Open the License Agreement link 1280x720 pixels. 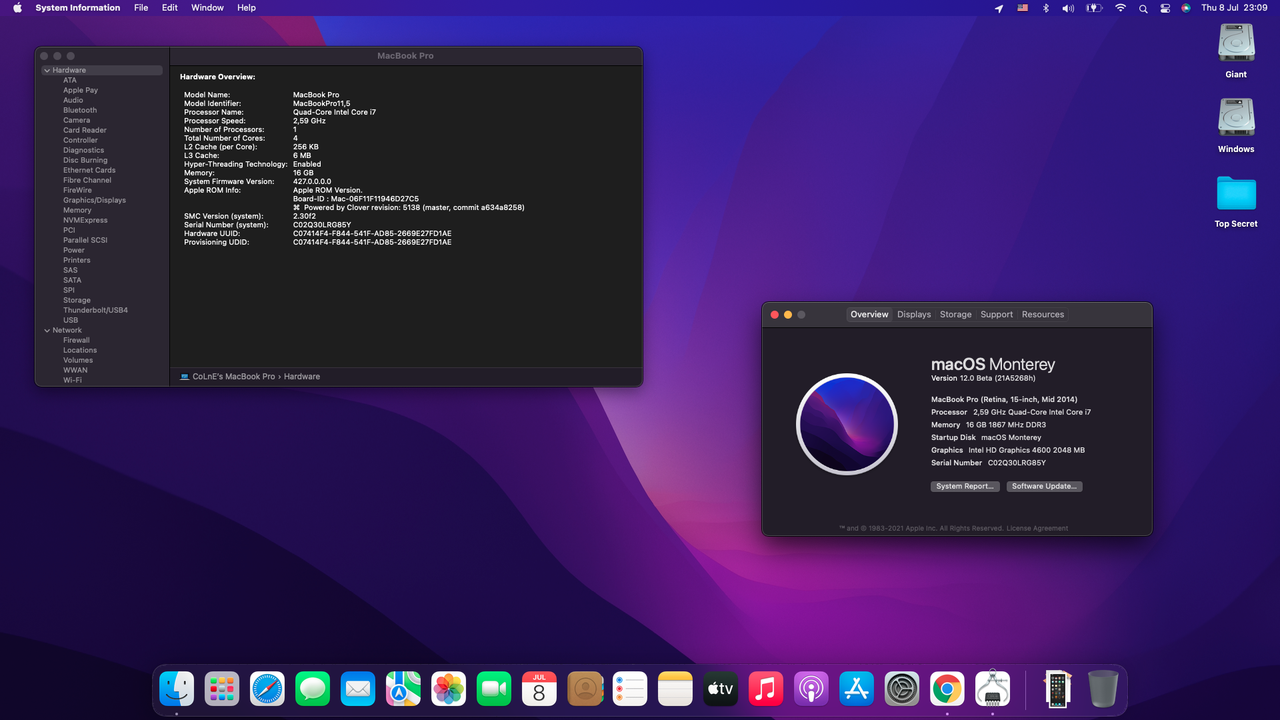click(x=1037, y=528)
